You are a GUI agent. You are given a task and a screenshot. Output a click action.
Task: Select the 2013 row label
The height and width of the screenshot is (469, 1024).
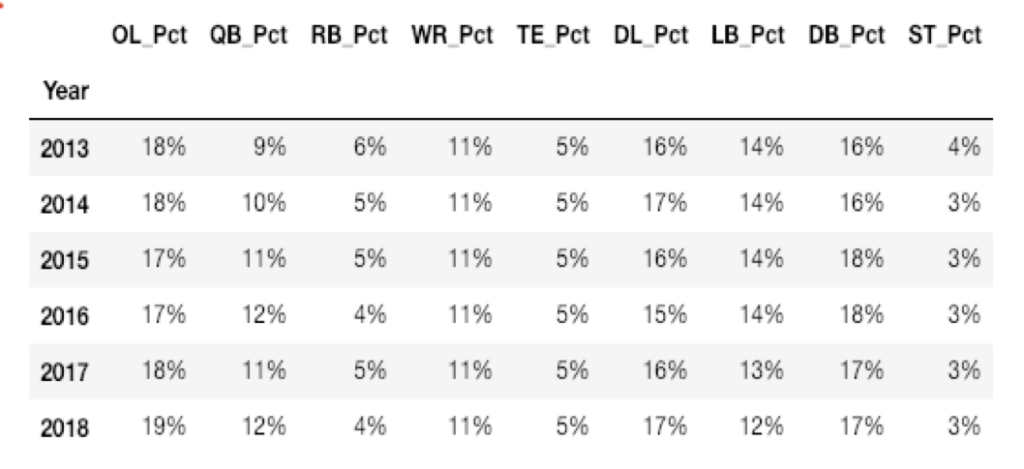coord(65,149)
